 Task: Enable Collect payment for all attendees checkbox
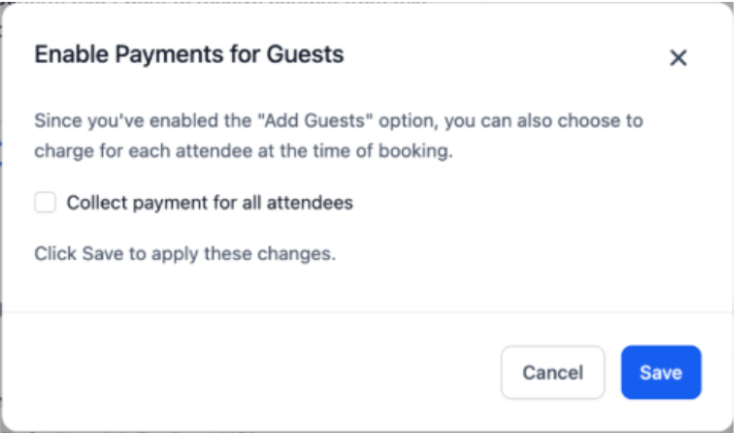(x=45, y=203)
